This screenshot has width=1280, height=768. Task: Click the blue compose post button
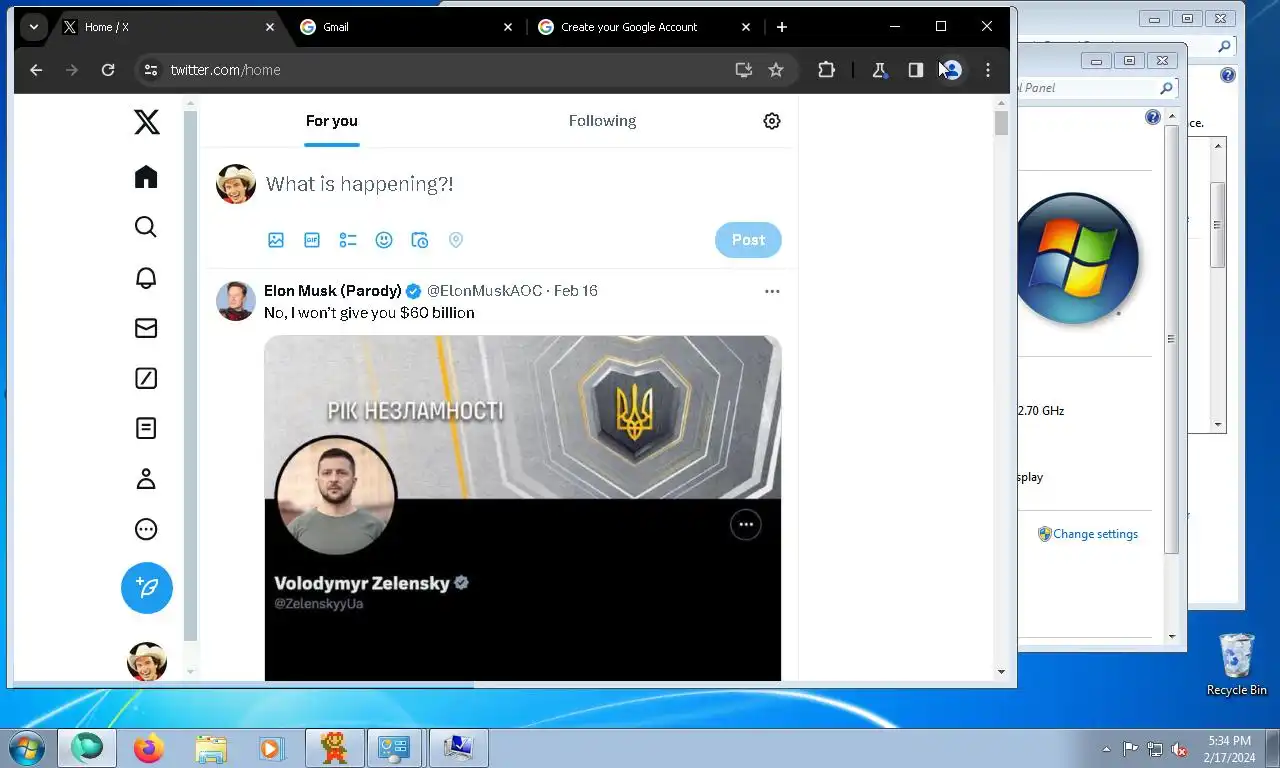pyautogui.click(x=147, y=588)
